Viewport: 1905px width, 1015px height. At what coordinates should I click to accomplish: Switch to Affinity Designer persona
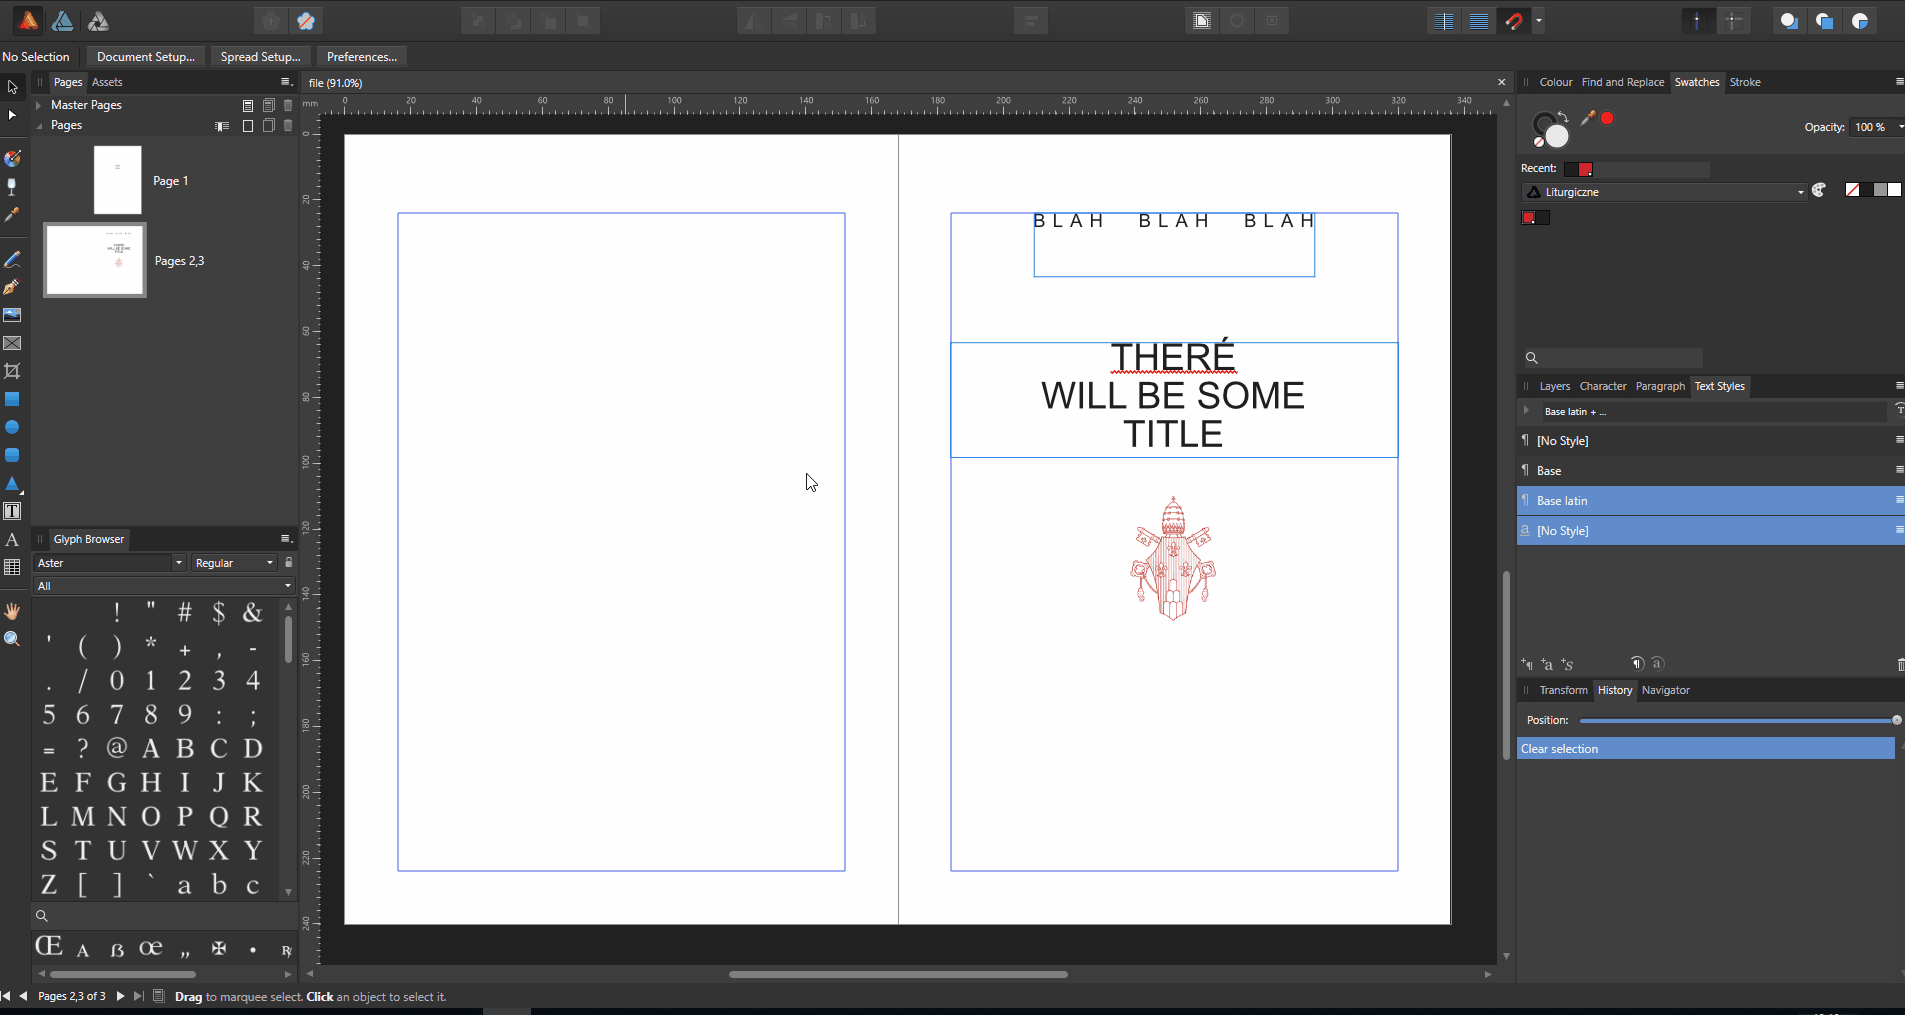pyautogui.click(x=63, y=21)
